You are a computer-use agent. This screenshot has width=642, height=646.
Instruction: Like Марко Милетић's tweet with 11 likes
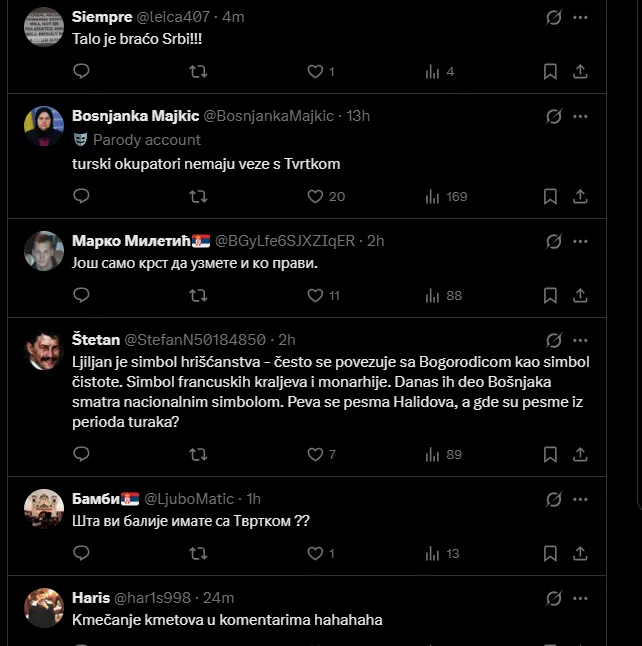[x=323, y=295]
